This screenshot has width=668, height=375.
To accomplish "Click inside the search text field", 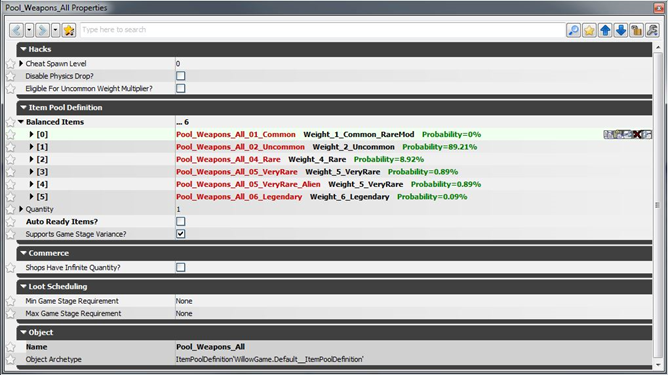I will 322,30.
